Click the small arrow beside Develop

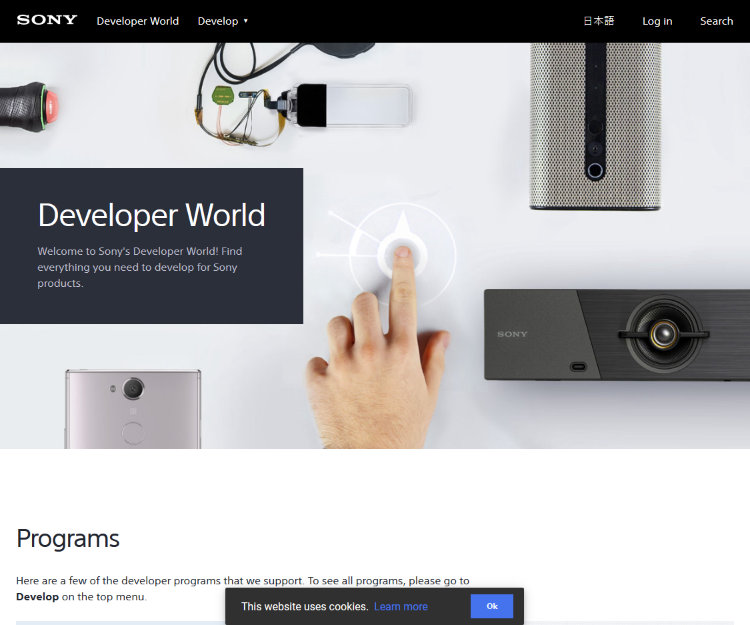[246, 21]
